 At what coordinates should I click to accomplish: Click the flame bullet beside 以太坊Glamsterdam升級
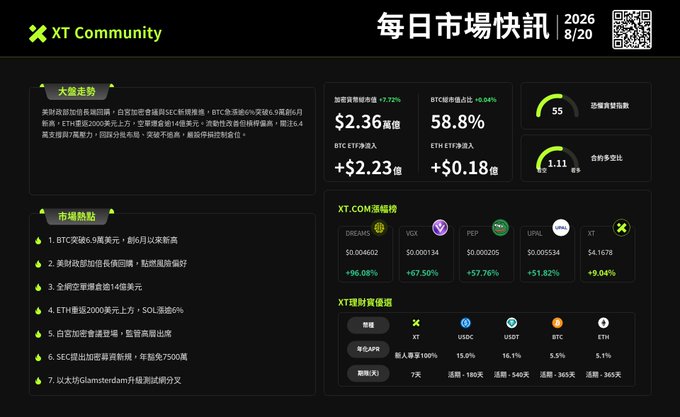[38, 381]
